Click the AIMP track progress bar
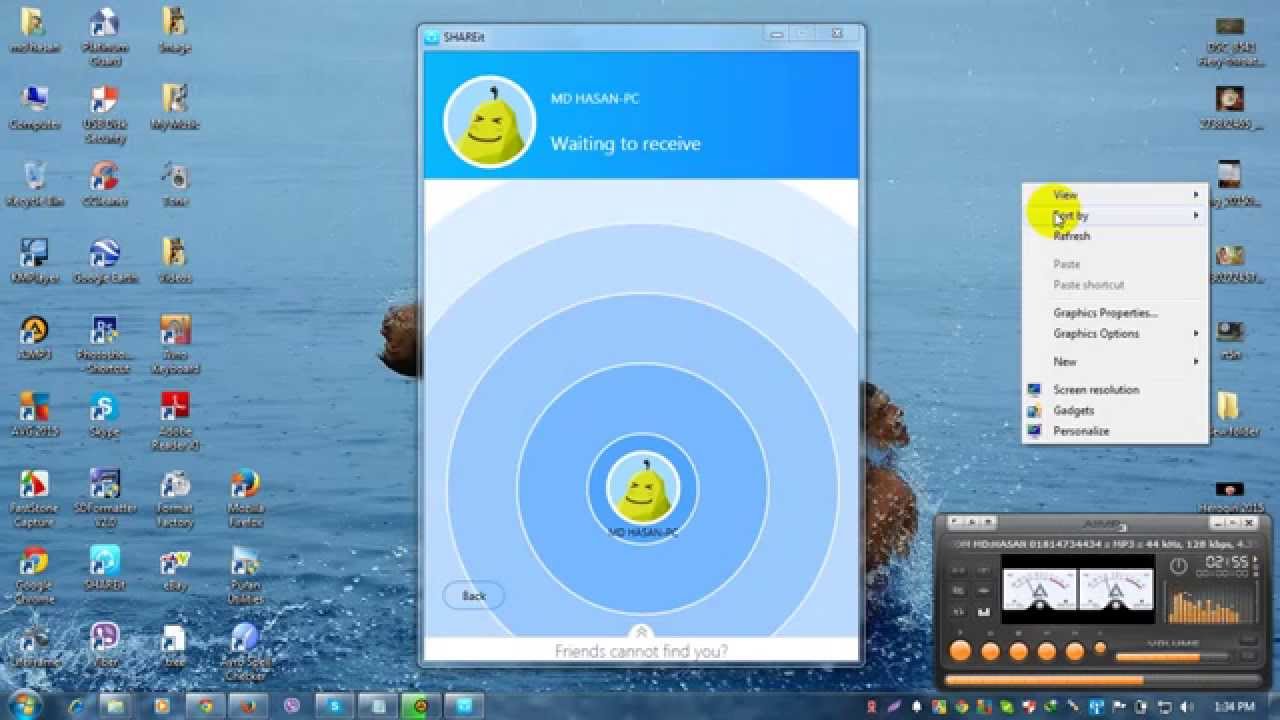The width and height of the screenshot is (1280, 720). [x=1102, y=680]
